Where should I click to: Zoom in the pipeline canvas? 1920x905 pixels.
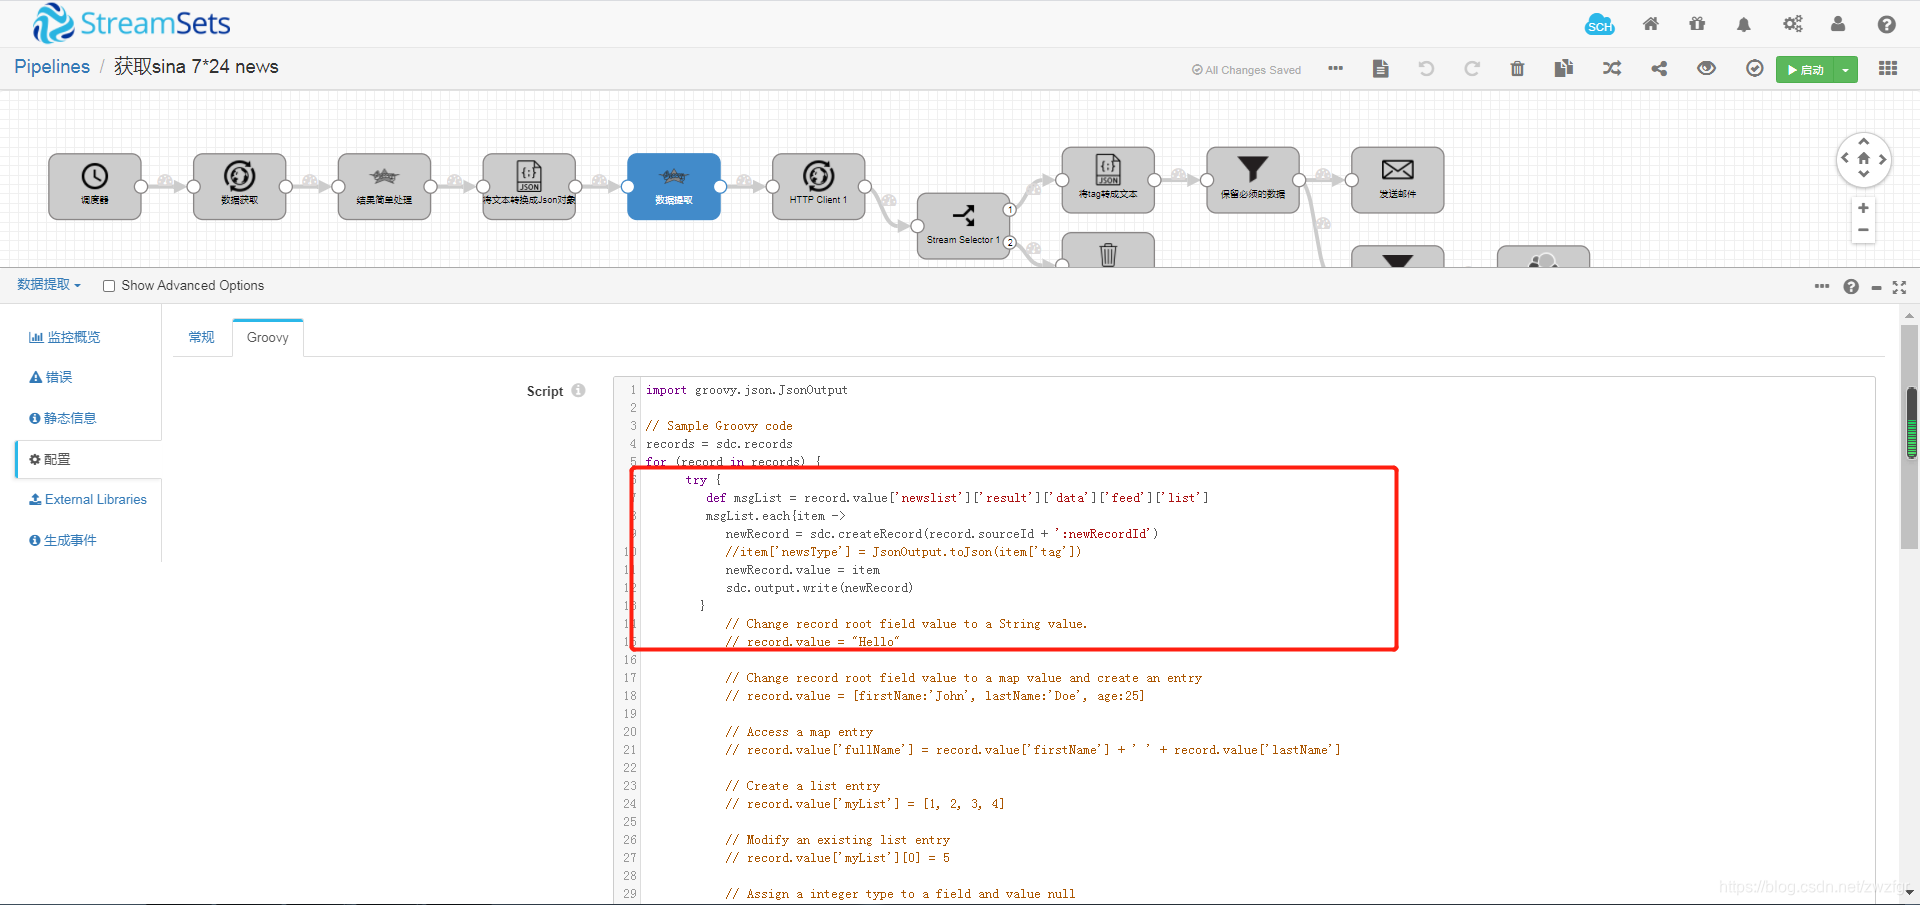[x=1863, y=208]
